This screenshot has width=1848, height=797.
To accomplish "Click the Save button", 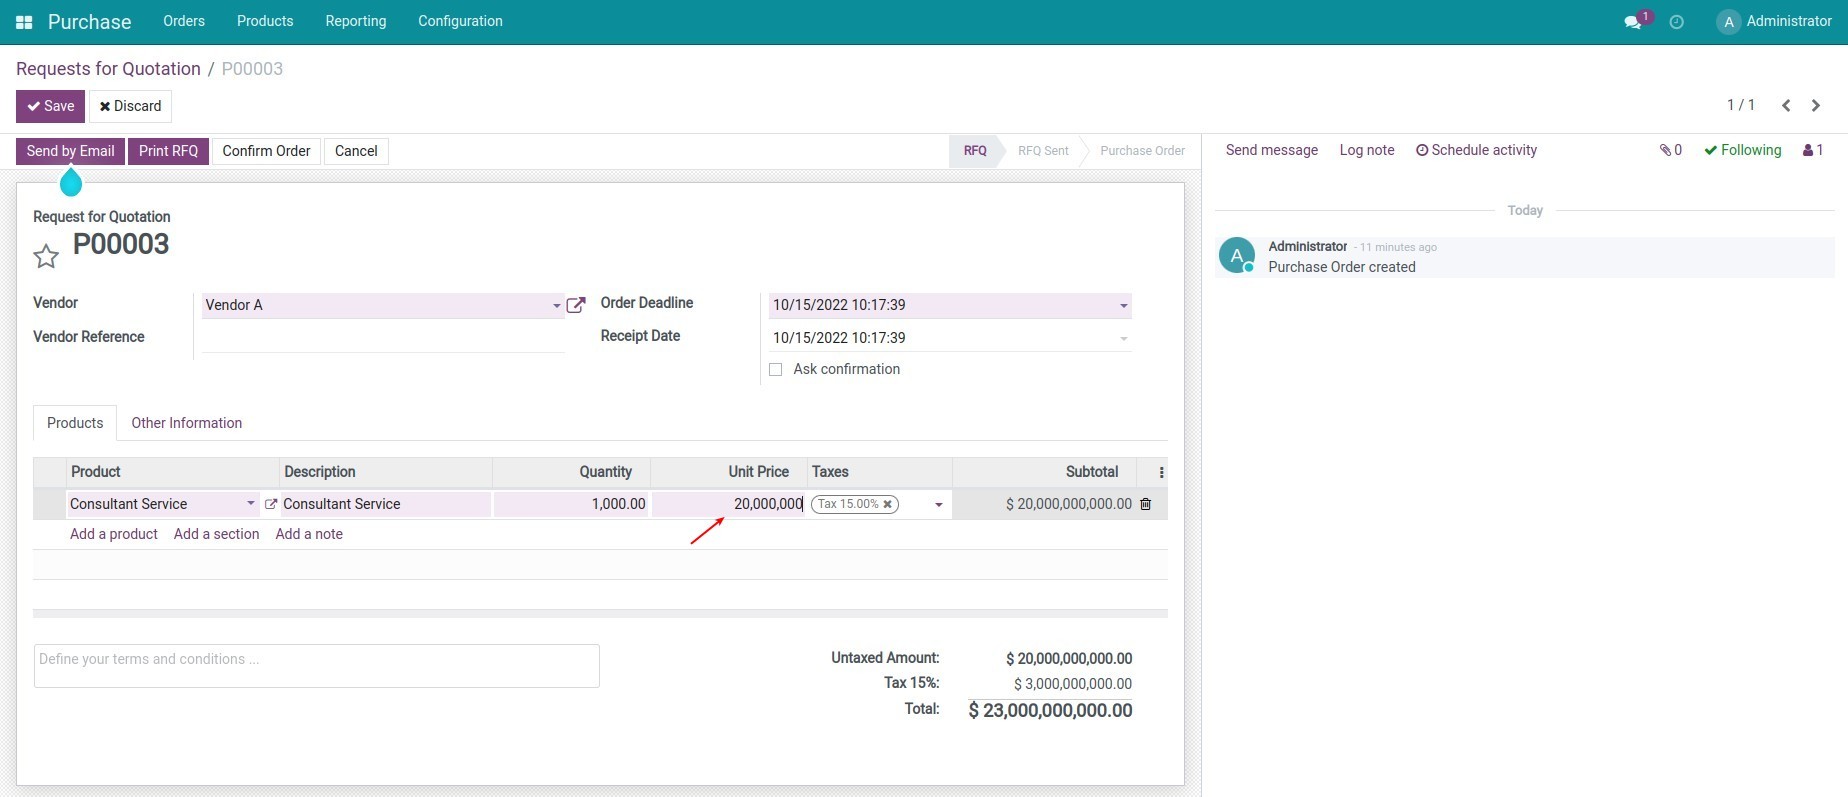I will coord(50,106).
